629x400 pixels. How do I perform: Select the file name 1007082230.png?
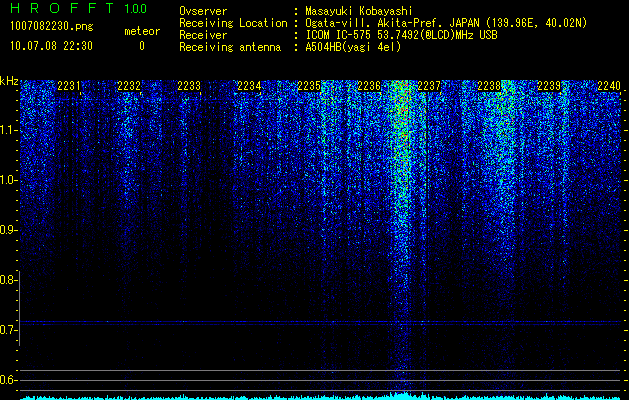pyautogui.click(x=52, y=26)
